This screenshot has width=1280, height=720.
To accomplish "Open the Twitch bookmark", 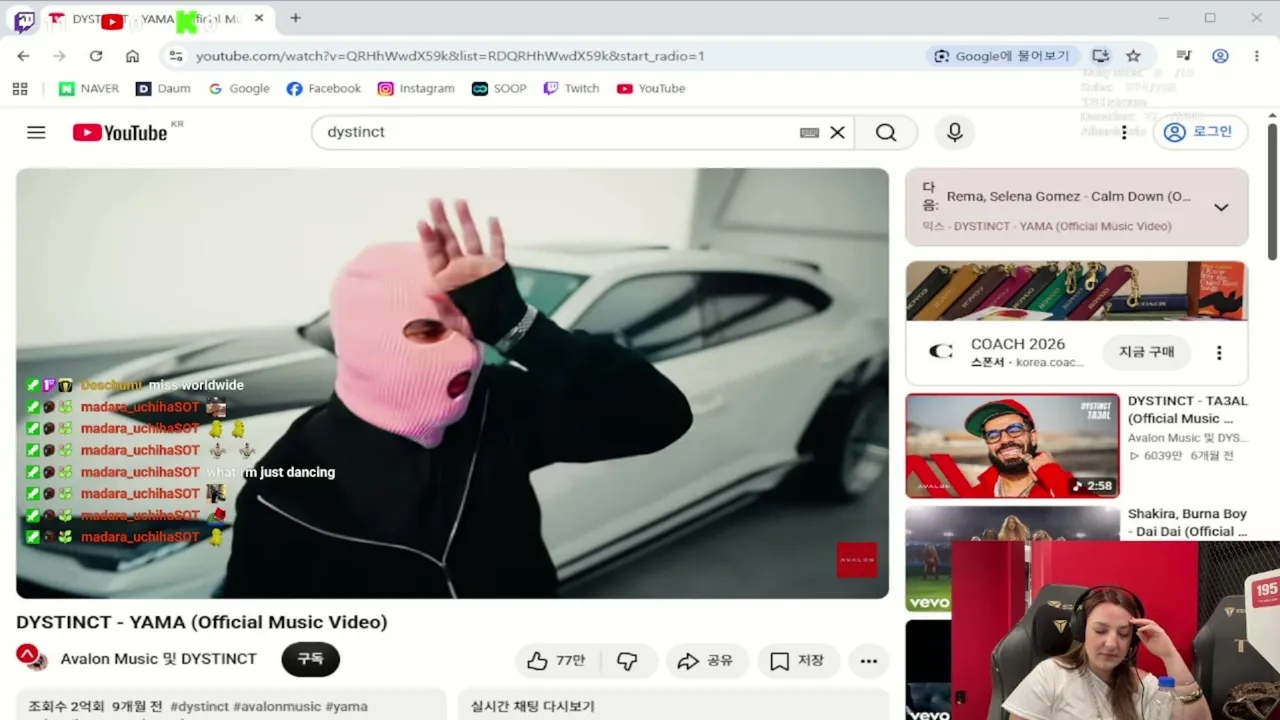I will (571, 89).
